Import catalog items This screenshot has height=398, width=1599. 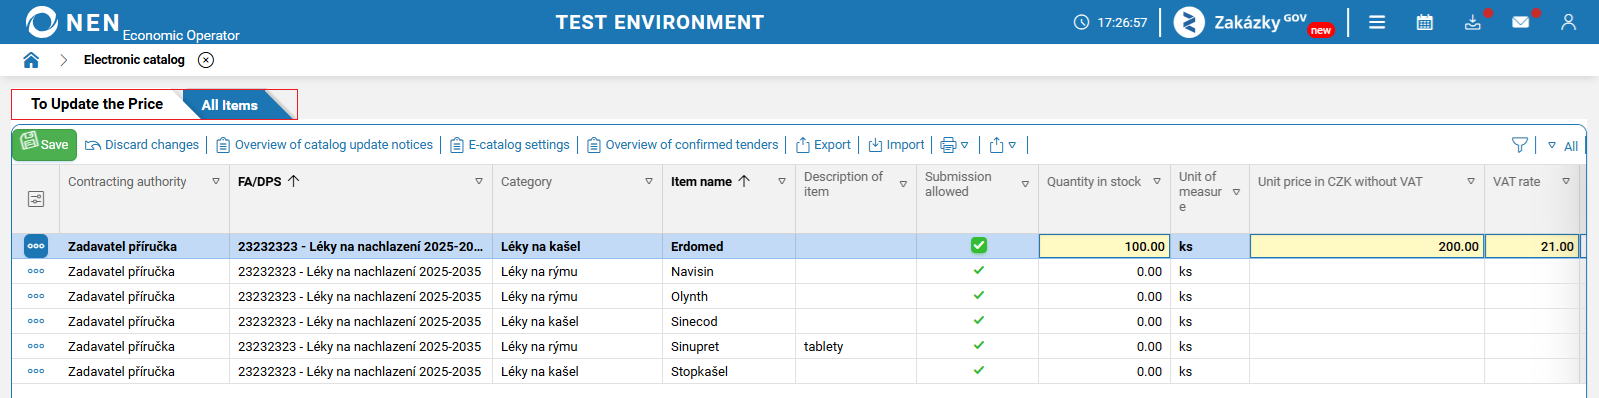click(897, 145)
